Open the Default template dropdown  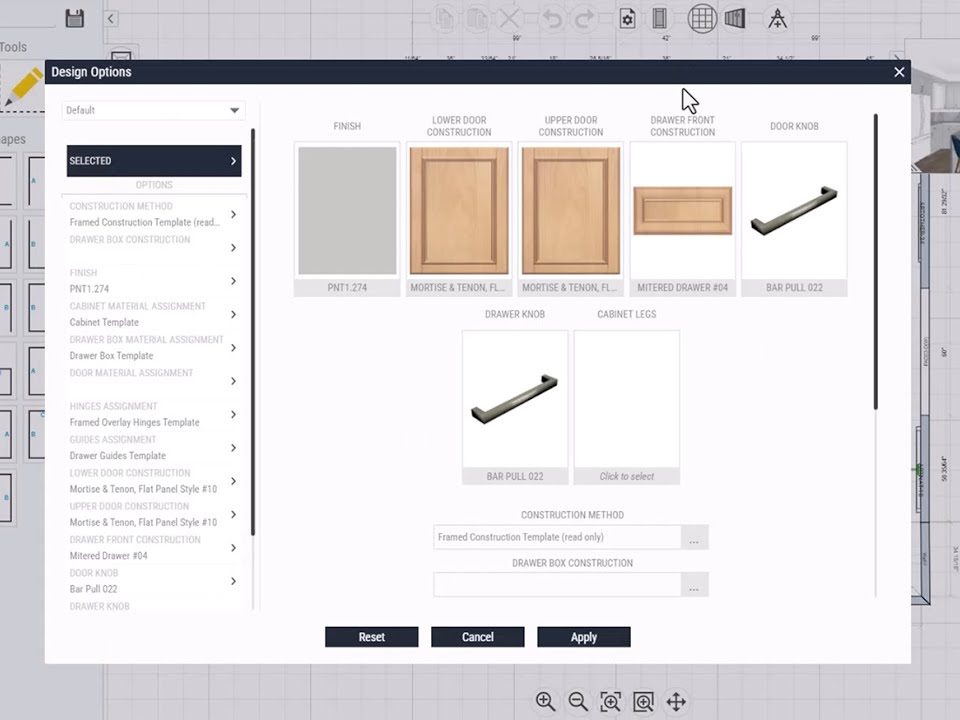point(153,110)
